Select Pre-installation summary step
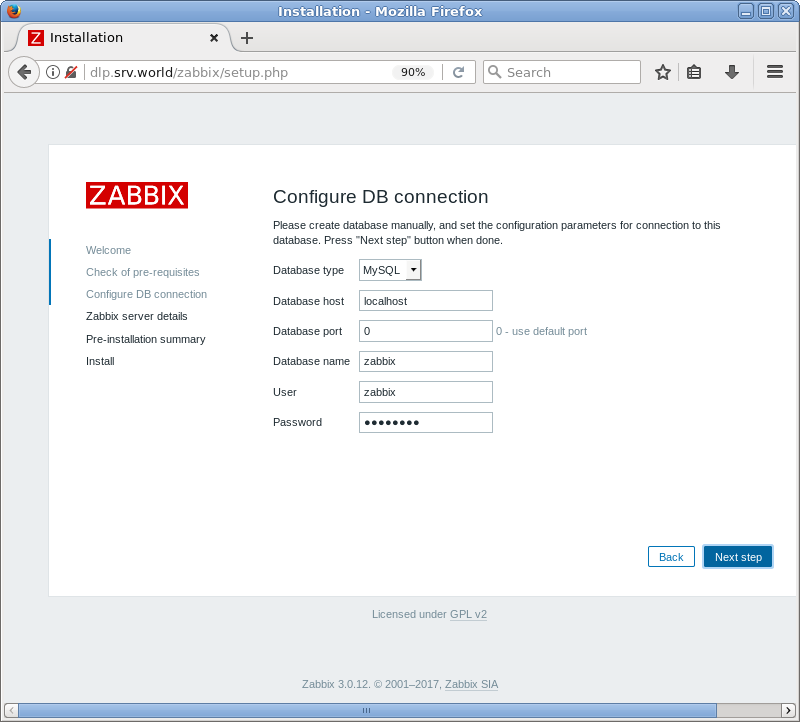 (x=145, y=339)
